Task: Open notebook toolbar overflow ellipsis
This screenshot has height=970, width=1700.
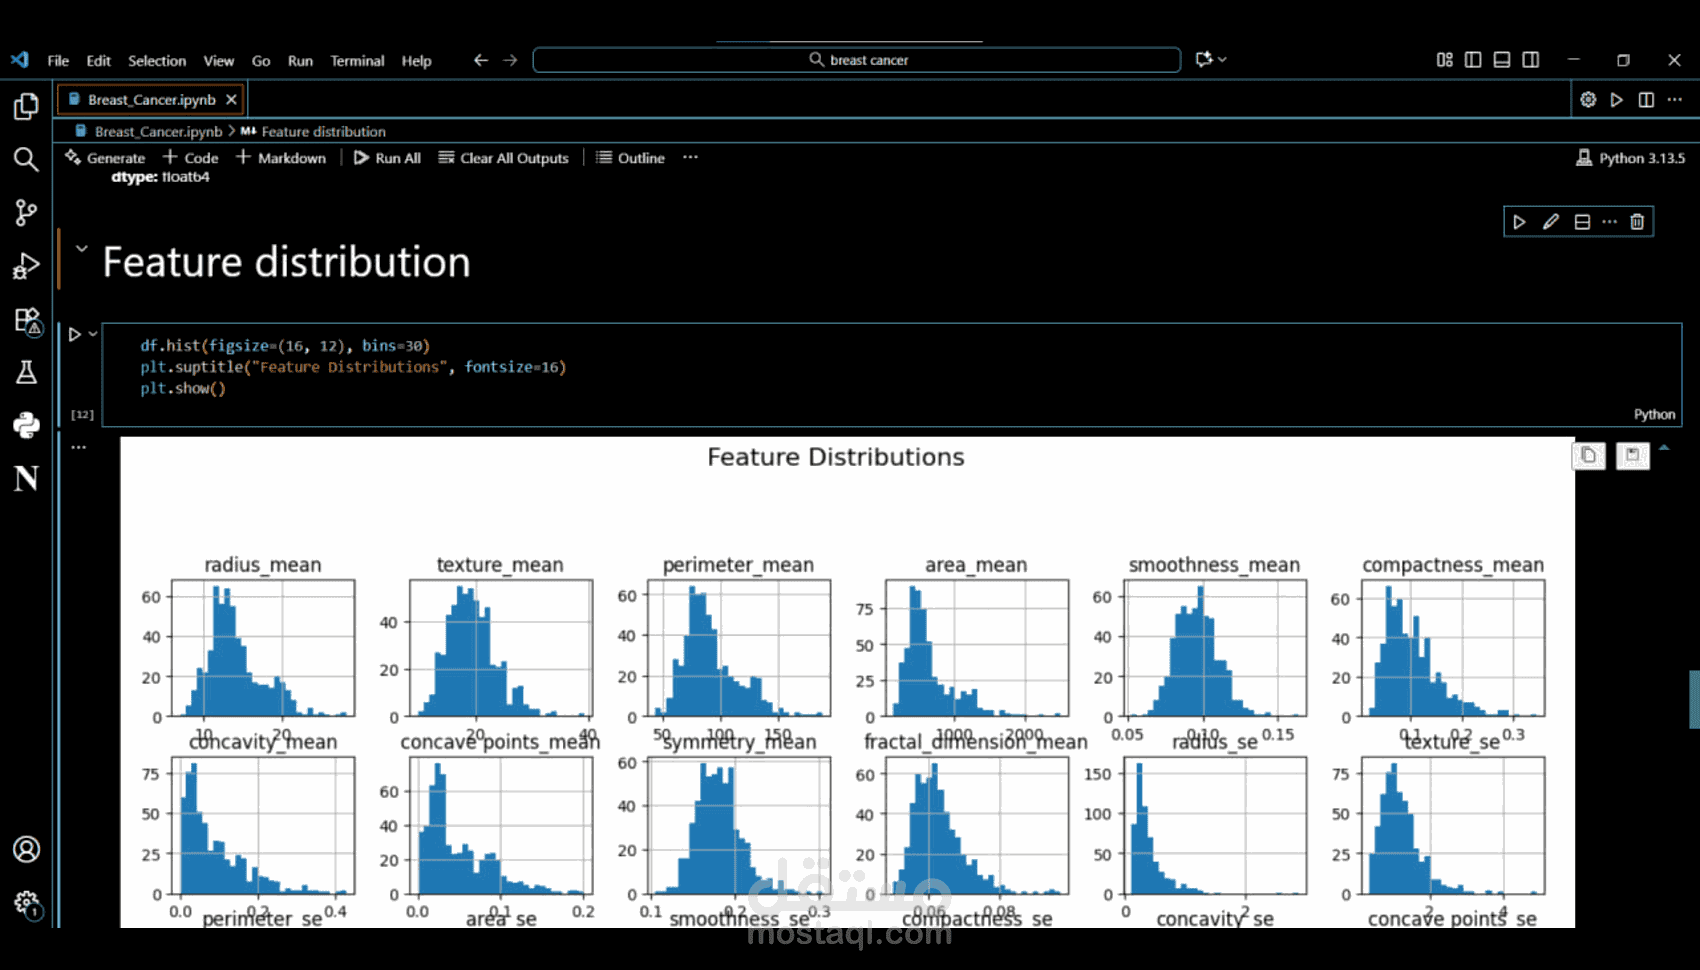Action: 690,158
